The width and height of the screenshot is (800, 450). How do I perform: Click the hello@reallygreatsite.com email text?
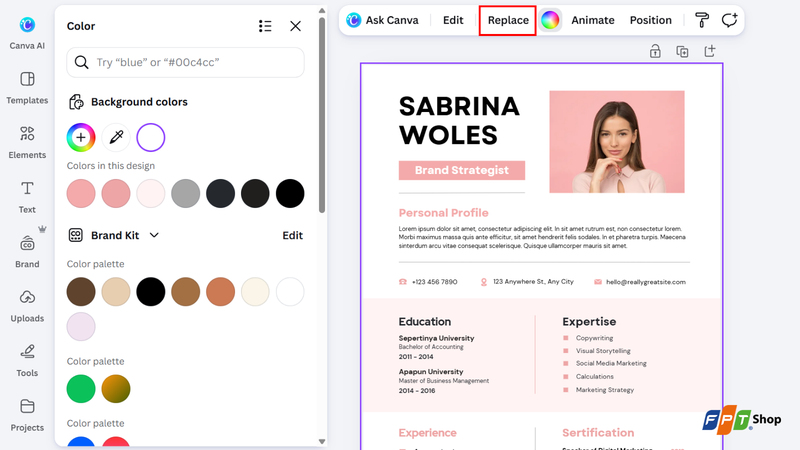coord(646,282)
